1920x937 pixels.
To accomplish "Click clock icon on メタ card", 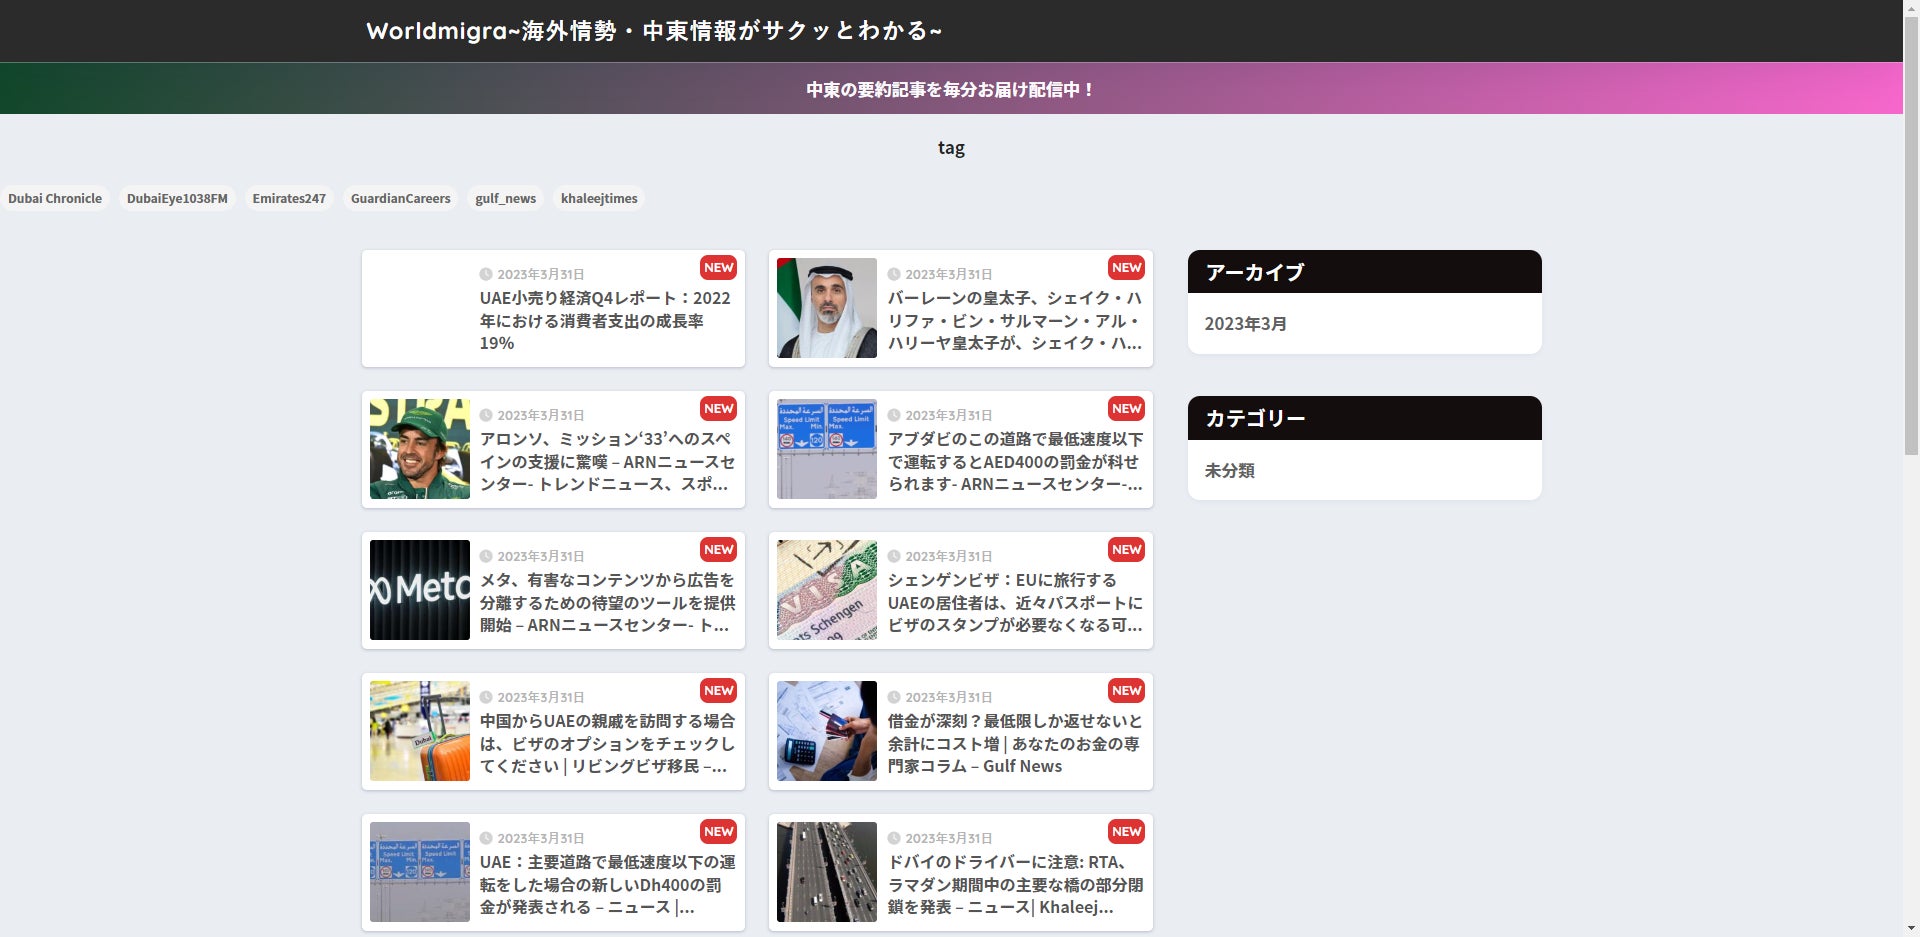I will click(x=486, y=556).
